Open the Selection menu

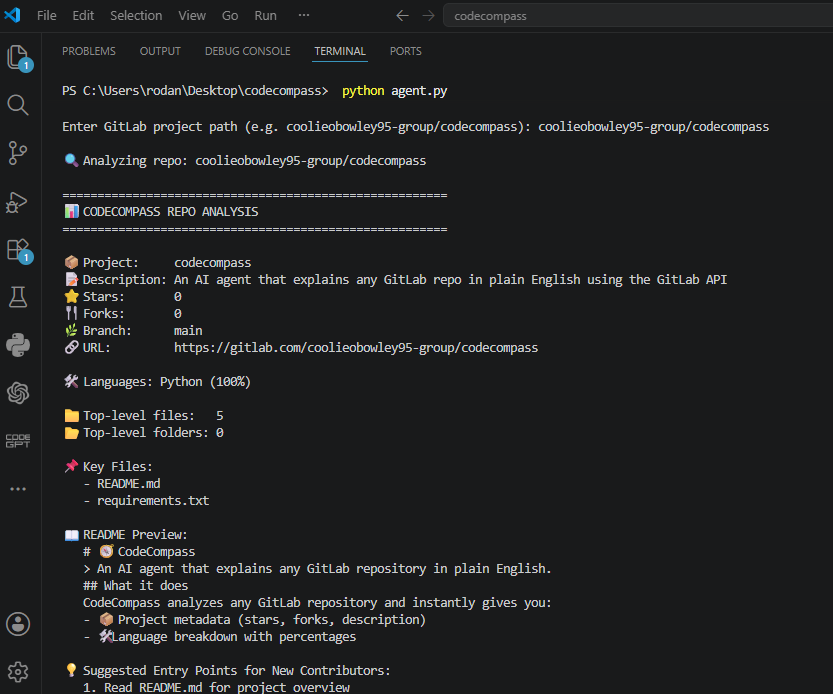coord(136,15)
